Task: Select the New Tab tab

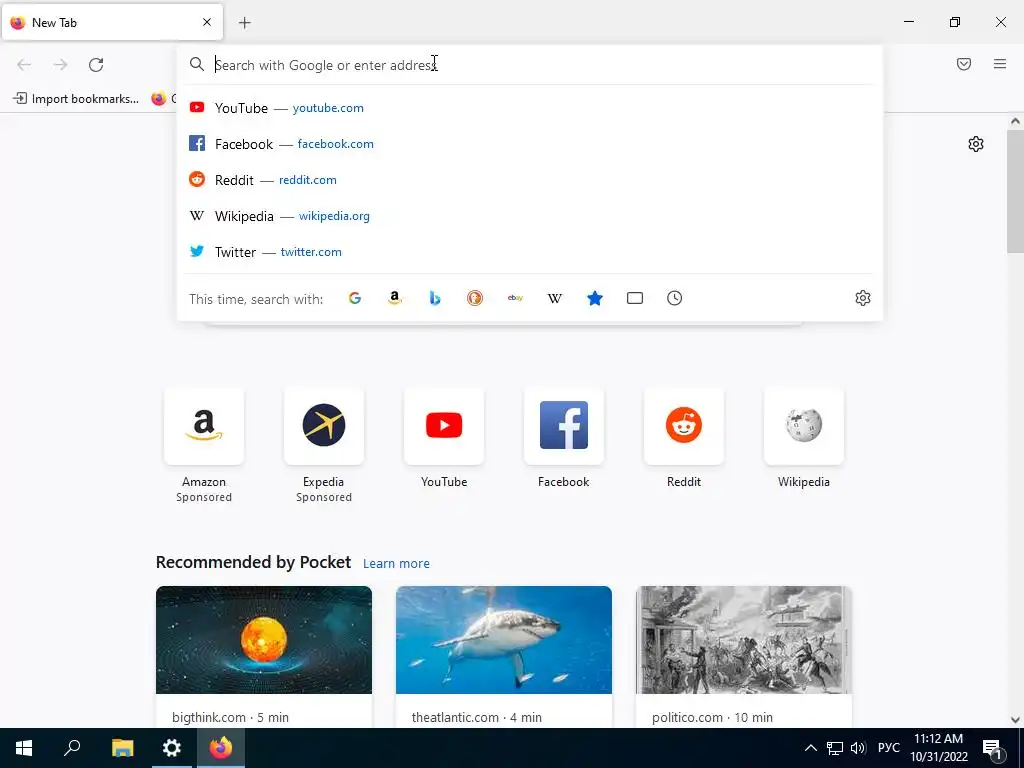Action: 112,23
